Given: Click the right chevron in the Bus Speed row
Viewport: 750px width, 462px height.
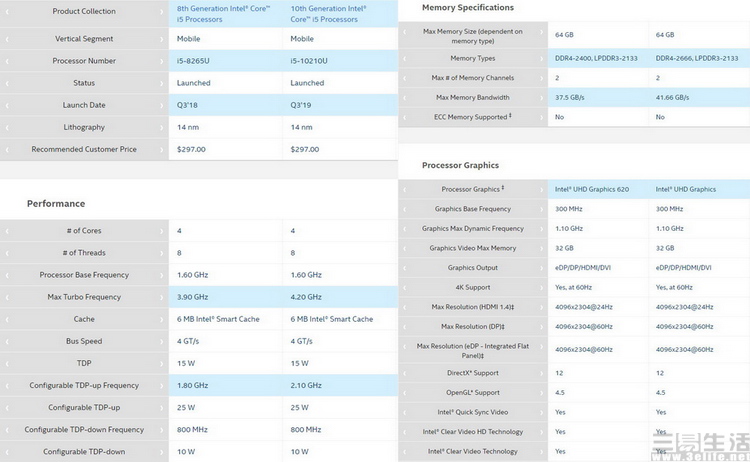Looking at the screenshot, I should pos(161,341).
